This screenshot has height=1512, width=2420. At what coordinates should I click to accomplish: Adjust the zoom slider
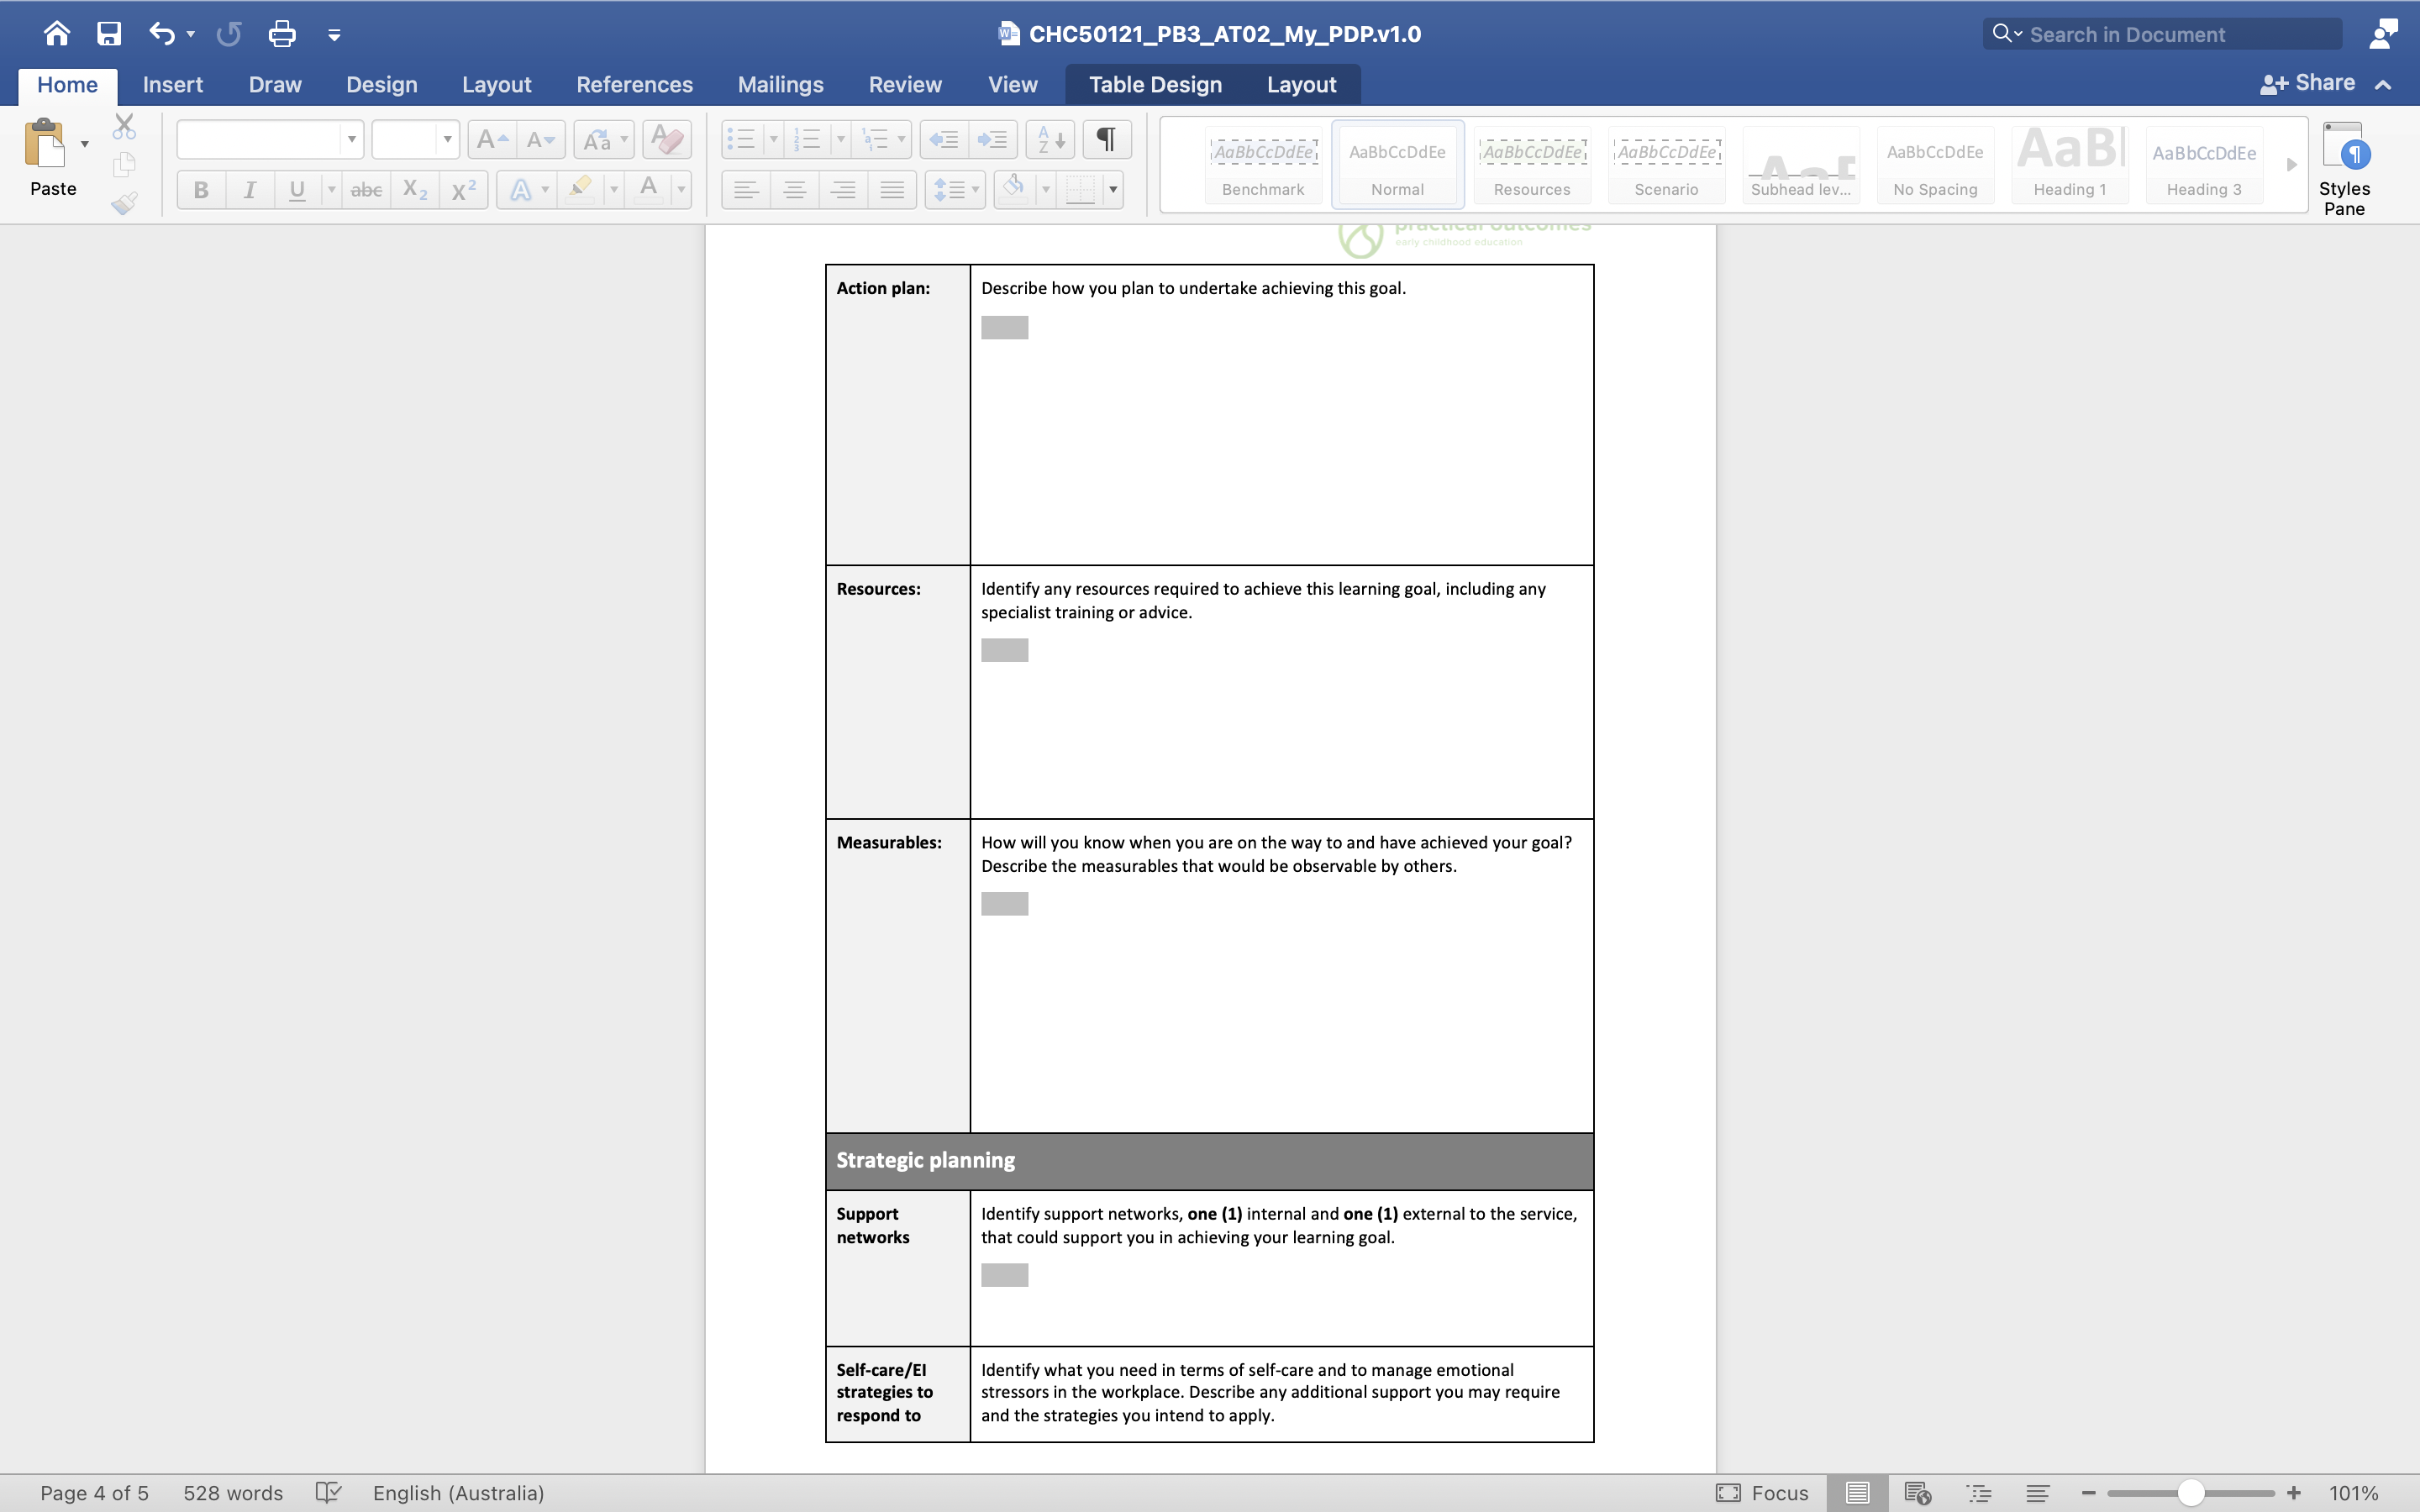tap(2191, 1492)
